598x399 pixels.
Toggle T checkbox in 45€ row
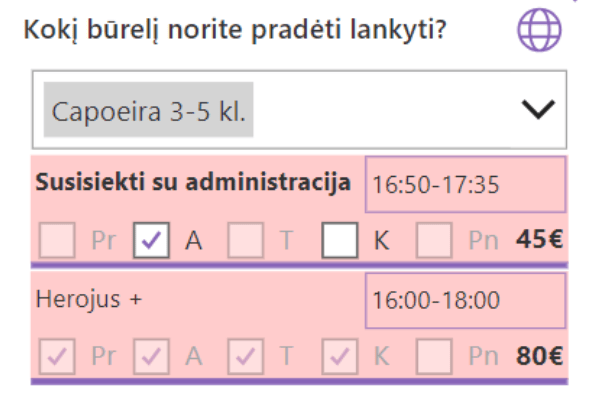pos(246,240)
